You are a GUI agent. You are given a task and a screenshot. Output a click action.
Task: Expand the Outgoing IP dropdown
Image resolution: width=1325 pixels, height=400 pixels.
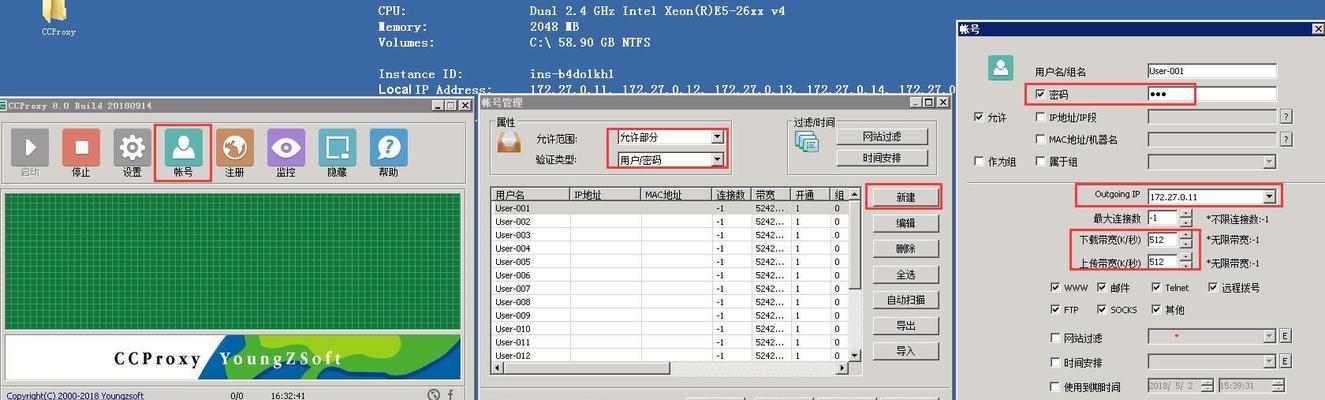1270,196
